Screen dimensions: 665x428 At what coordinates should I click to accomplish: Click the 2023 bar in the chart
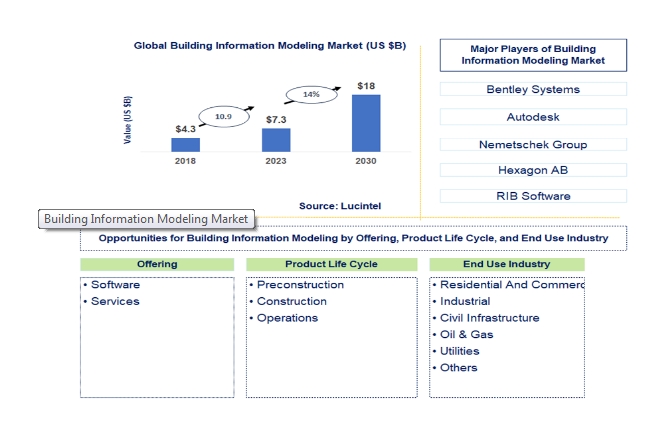tap(276, 140)
